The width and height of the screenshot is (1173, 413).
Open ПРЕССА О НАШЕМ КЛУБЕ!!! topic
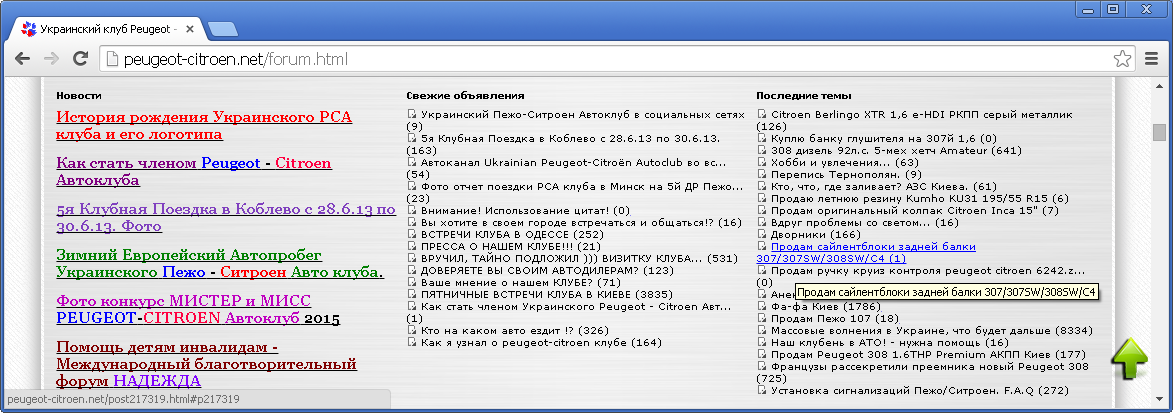(x=511, y=246)
